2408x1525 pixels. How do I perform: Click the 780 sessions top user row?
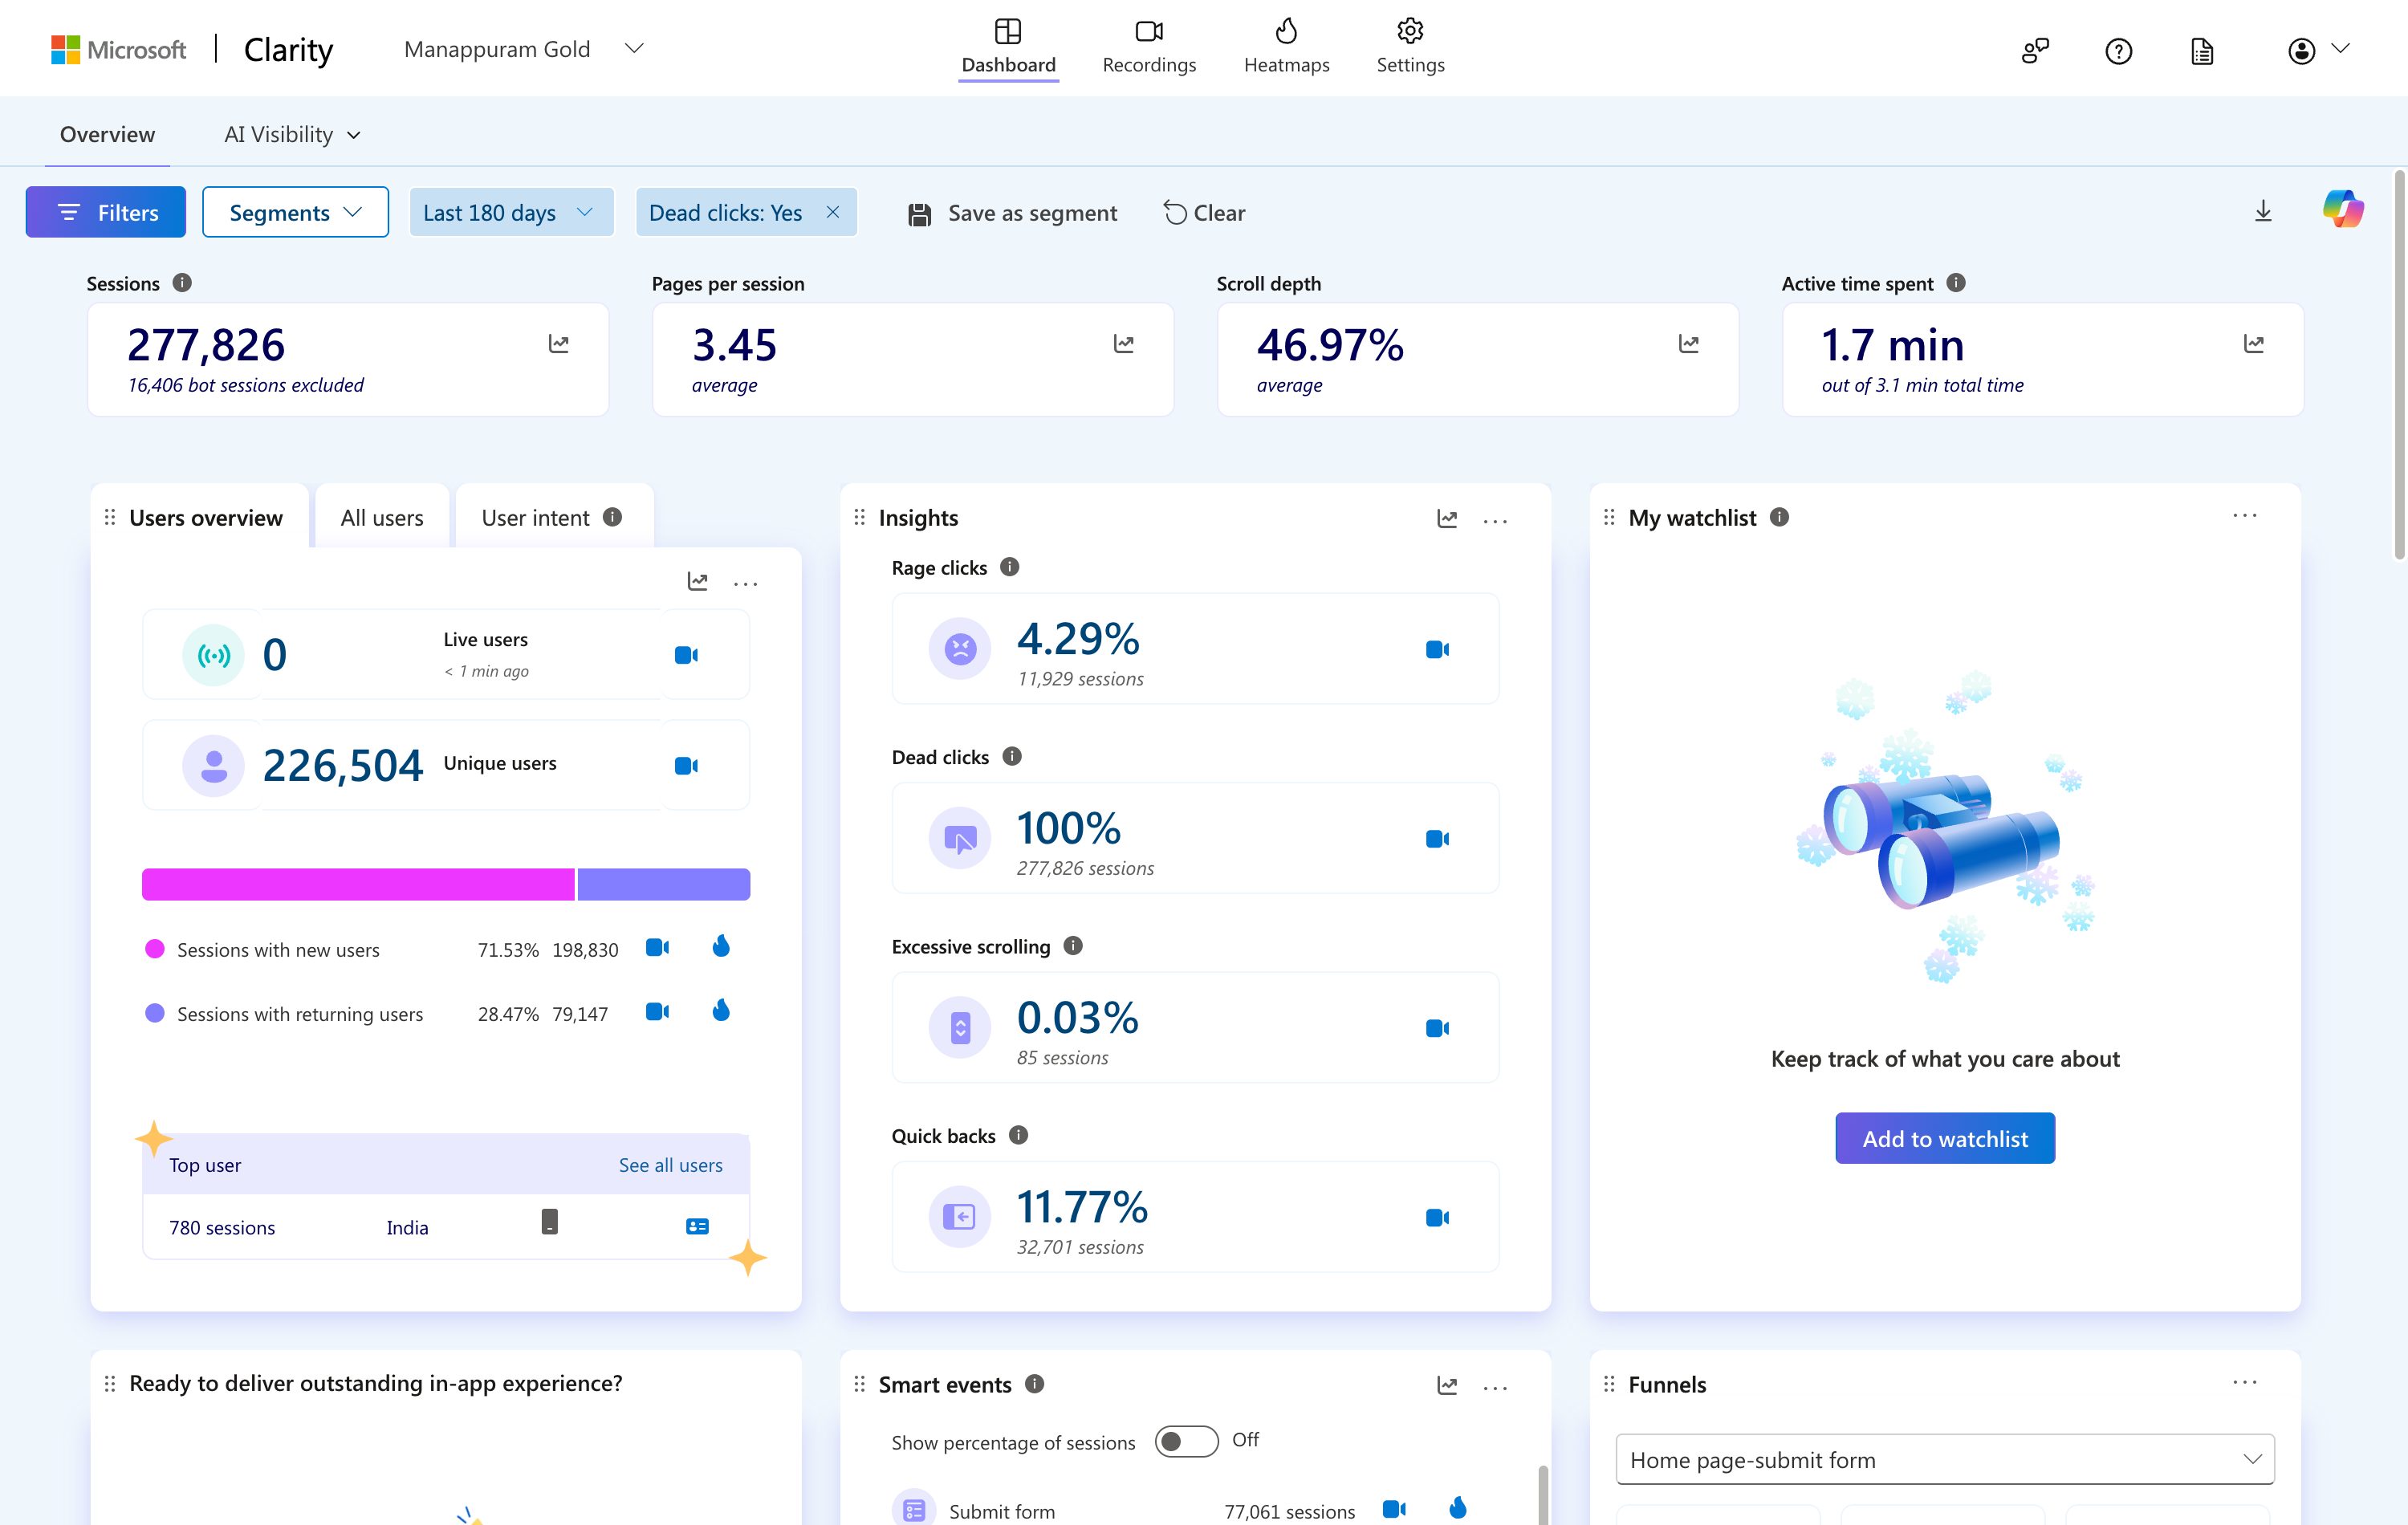[x=446, y=1227]
